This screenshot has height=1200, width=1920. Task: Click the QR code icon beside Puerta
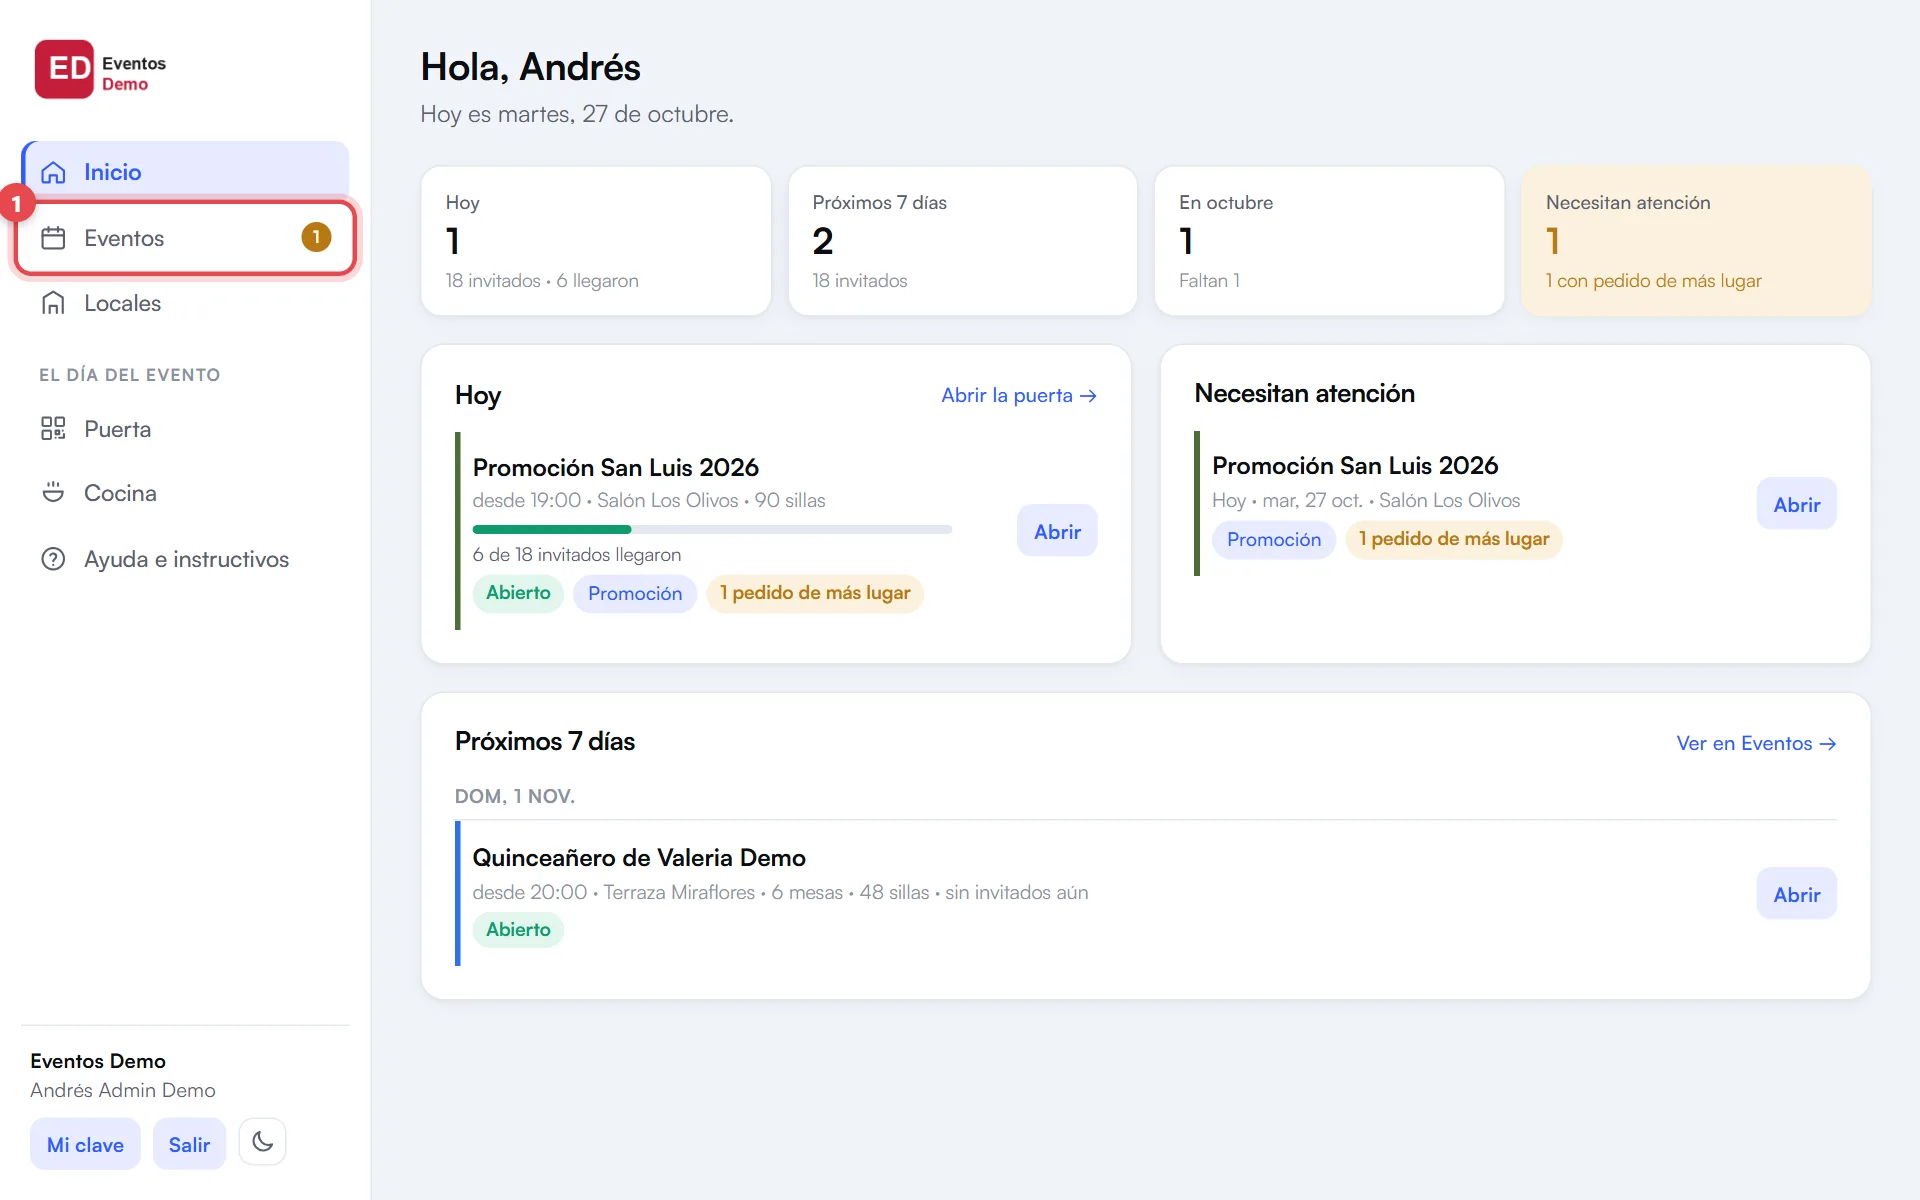[x=53, y=429]
